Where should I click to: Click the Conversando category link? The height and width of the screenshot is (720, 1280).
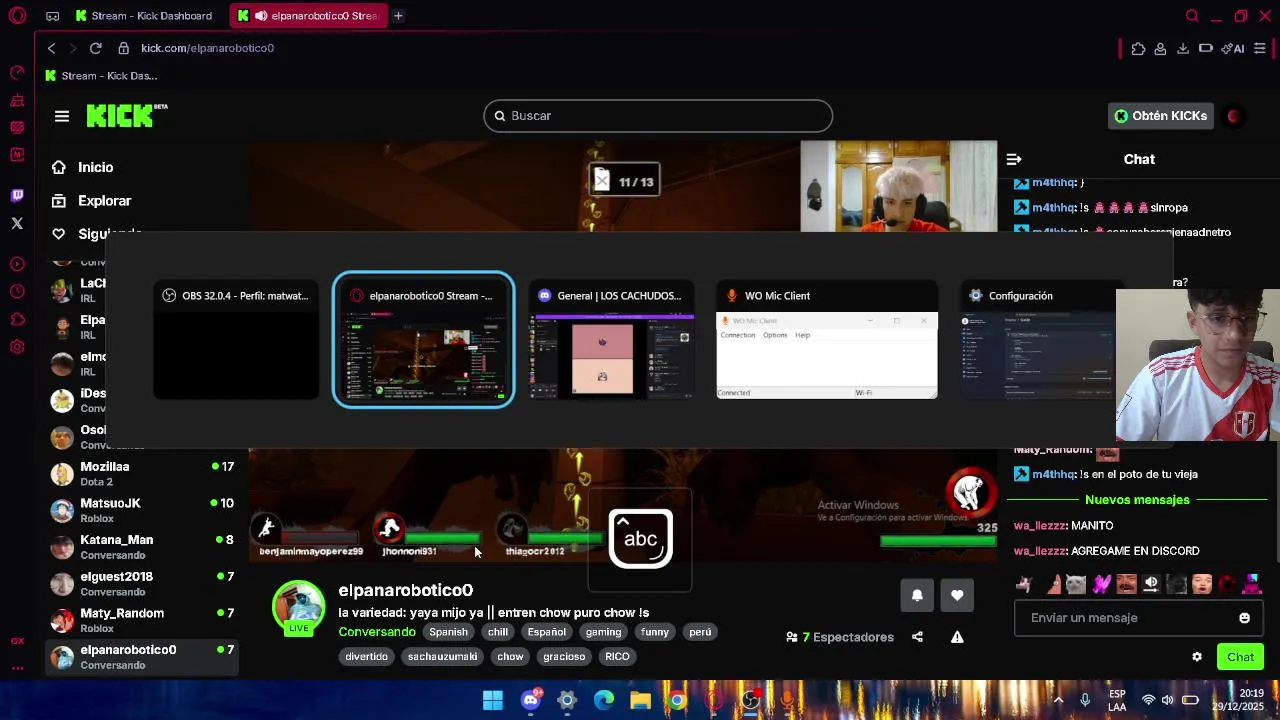377,632
